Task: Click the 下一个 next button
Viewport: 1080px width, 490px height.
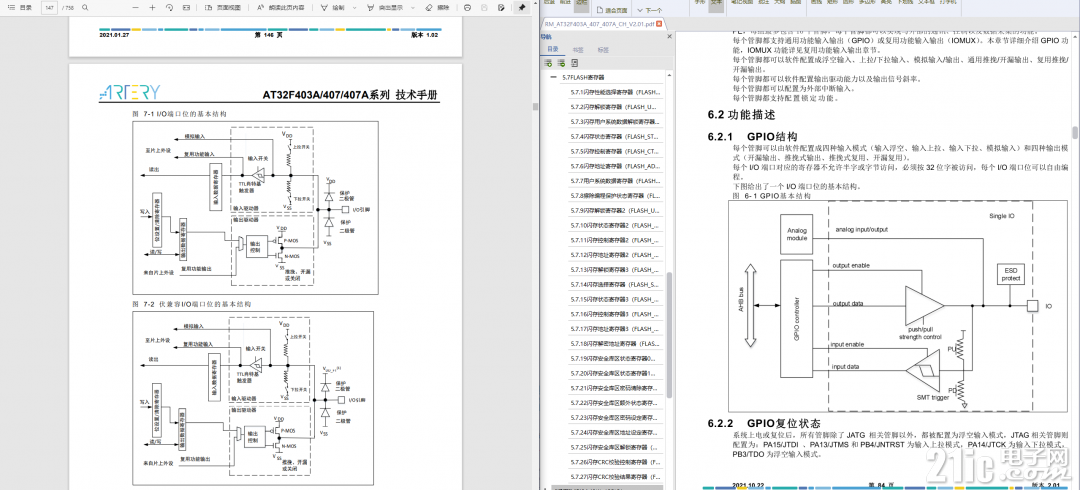Action: (x=650, y=11)
